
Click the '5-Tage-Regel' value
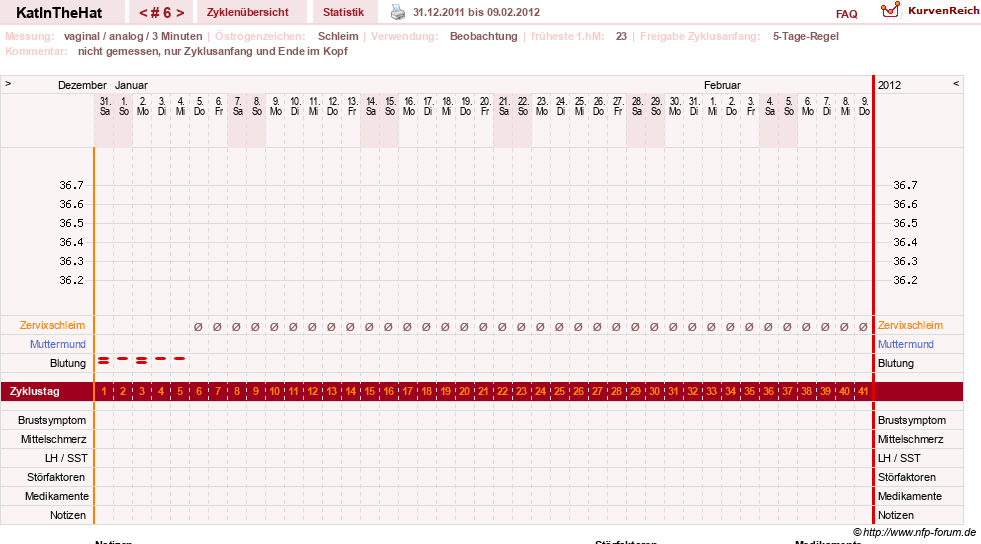click(805, 36)
